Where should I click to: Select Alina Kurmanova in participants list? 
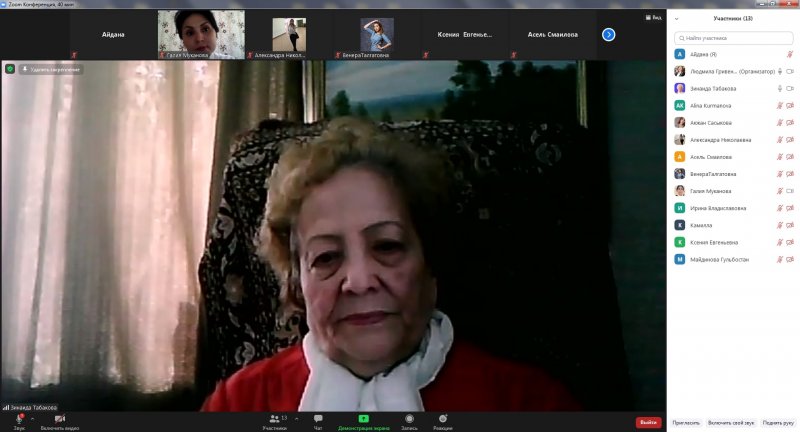(734, 106)
